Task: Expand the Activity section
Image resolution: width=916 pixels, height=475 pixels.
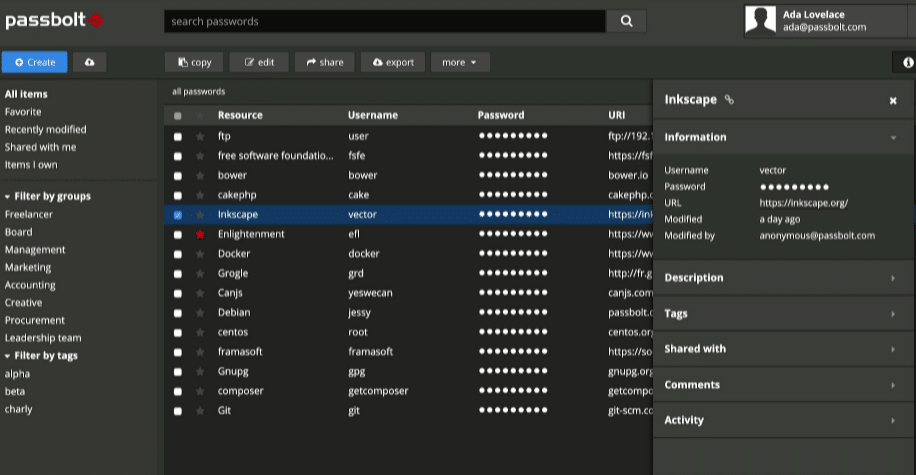Action: coord(782,420)
